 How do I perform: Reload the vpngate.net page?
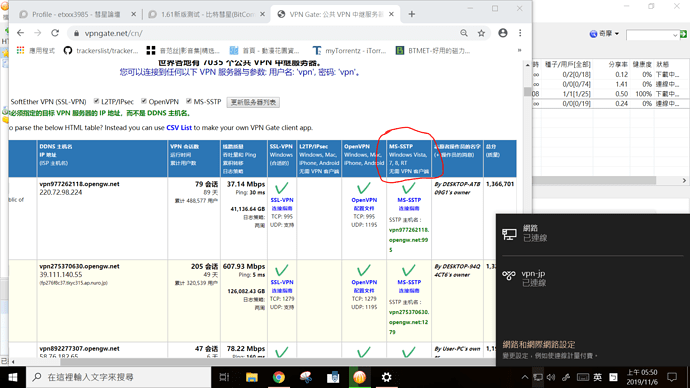55,33
